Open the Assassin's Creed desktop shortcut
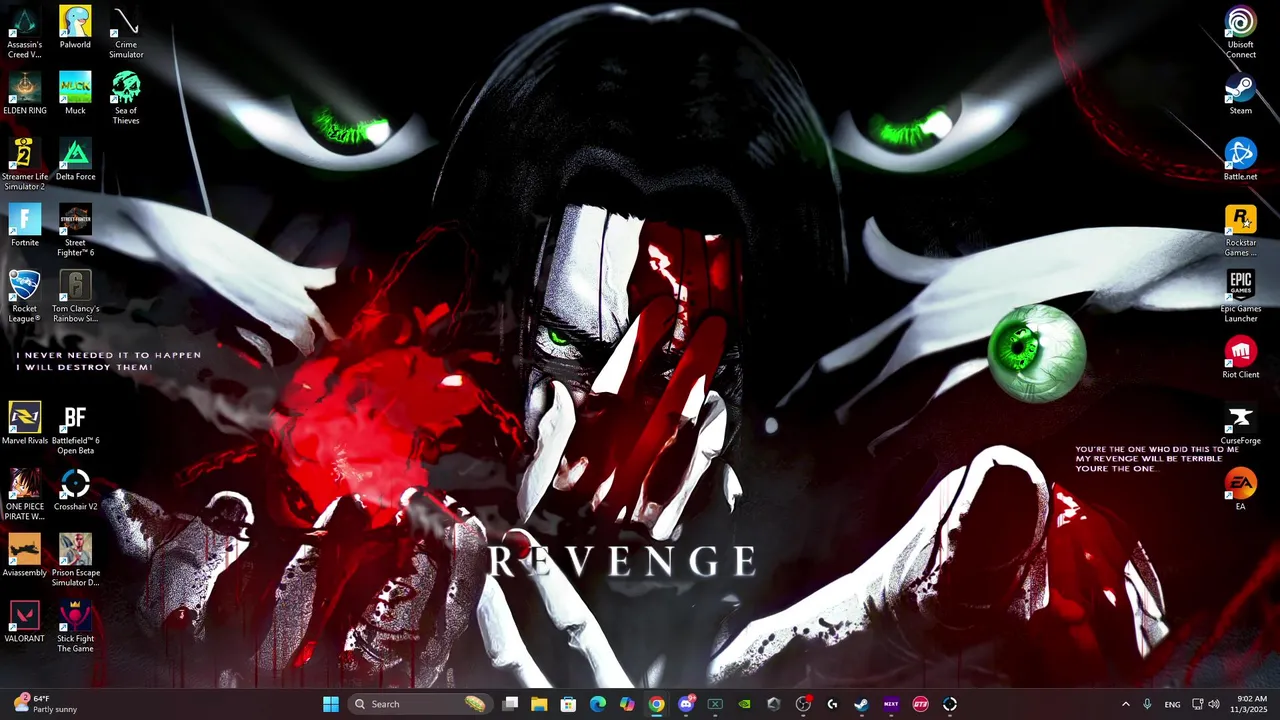Image resolution: width=1280 pixels, height=720 pixels. tap(25, 32)
